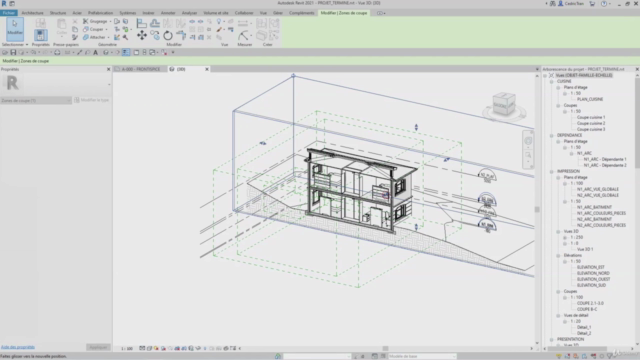The height and width of the screenshot is (360, 640).
Task: Click the steering wheel navigation icon
Action: 528,141
